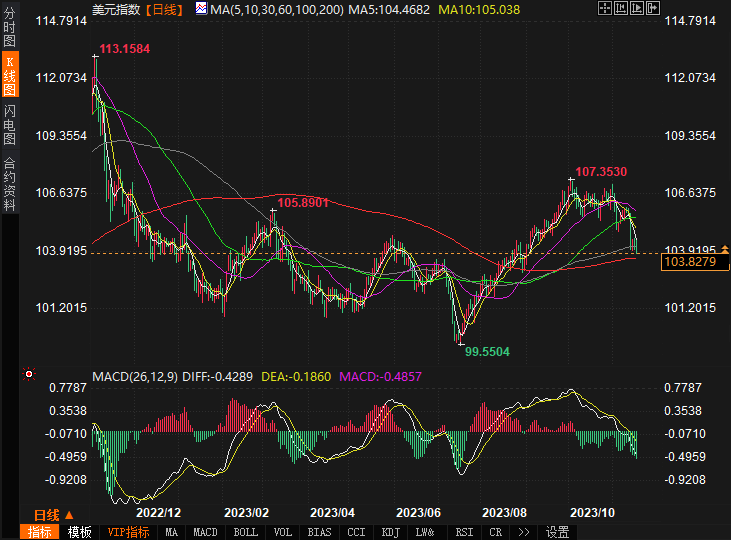Enable the BOLL indicator
Viewport: 731px width, 540px height.
click(x=245, y=532)
